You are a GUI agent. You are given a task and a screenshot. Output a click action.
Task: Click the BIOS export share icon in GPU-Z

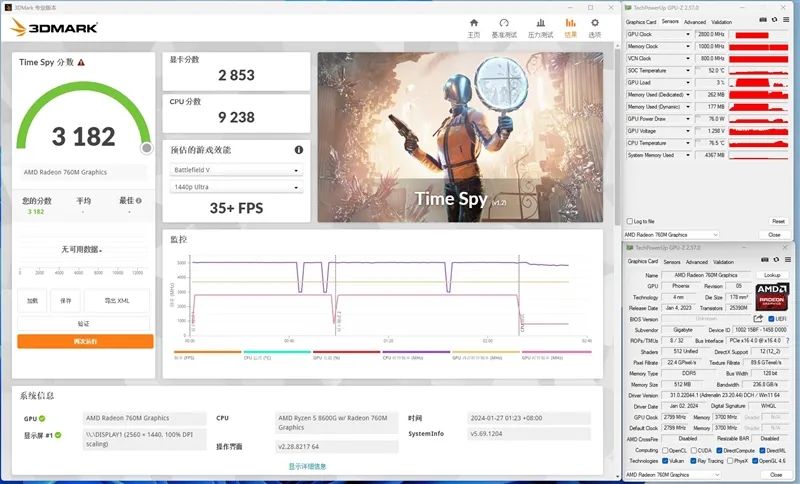point(758,319)
